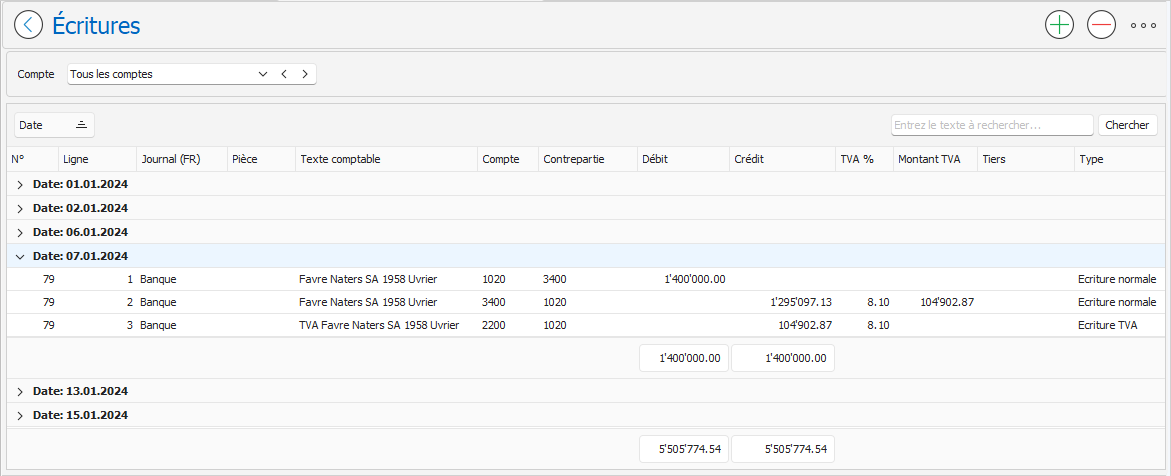Click the Tiers column header
This screenshot has height=476, width=1171.
[1026, 159]
